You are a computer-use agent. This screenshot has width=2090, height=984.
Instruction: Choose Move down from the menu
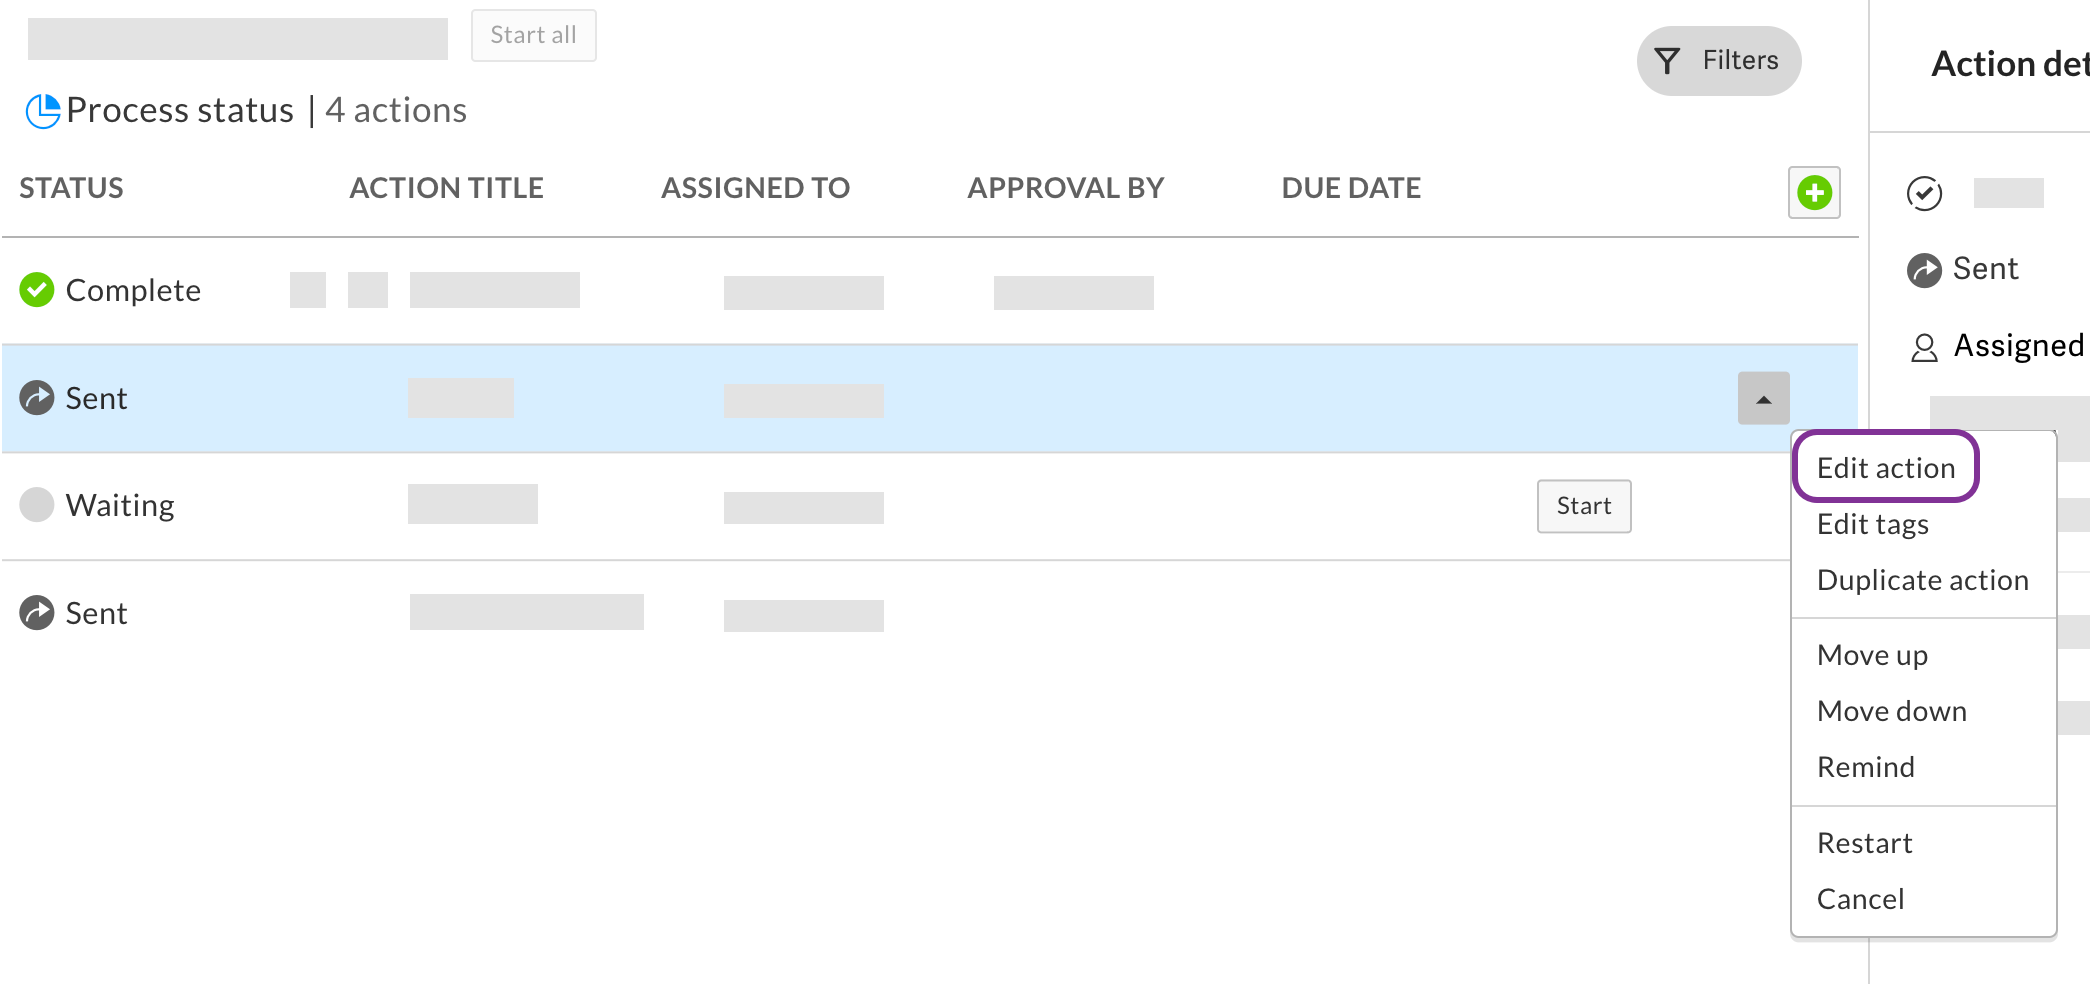1892,711
